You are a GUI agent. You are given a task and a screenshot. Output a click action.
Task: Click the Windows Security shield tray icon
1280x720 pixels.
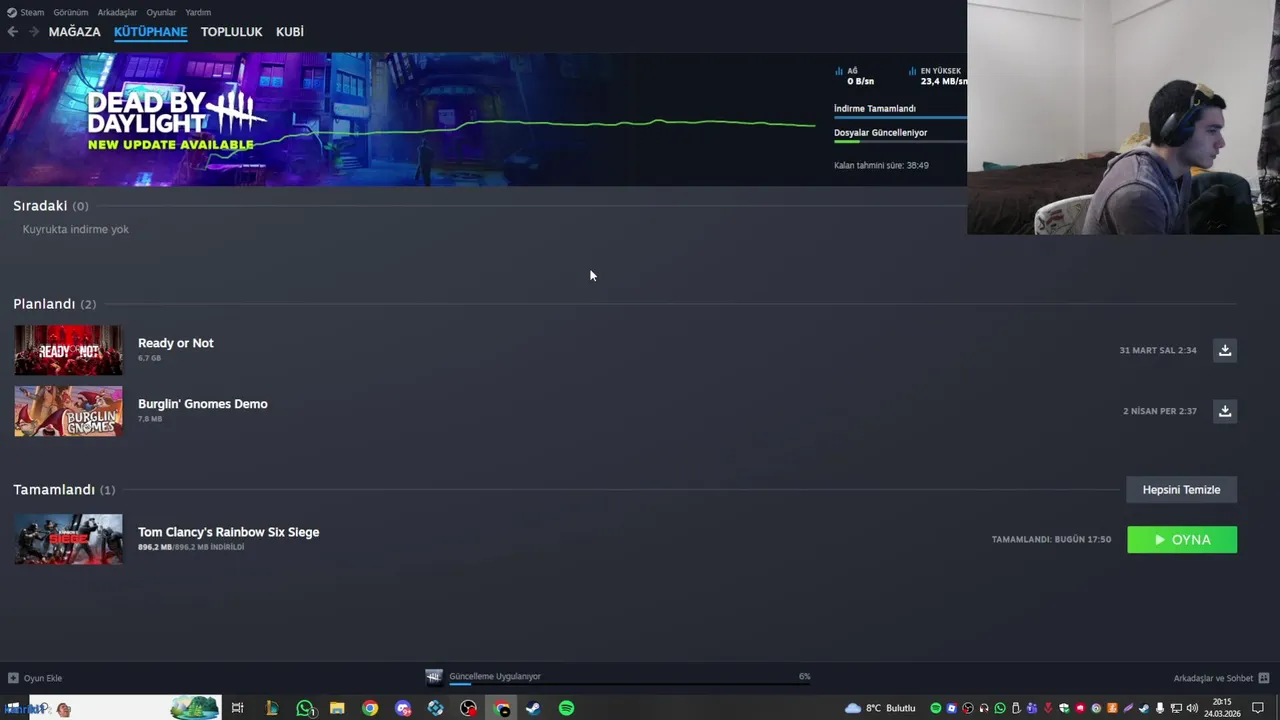pyautogui.click(x=1064, y=708)
